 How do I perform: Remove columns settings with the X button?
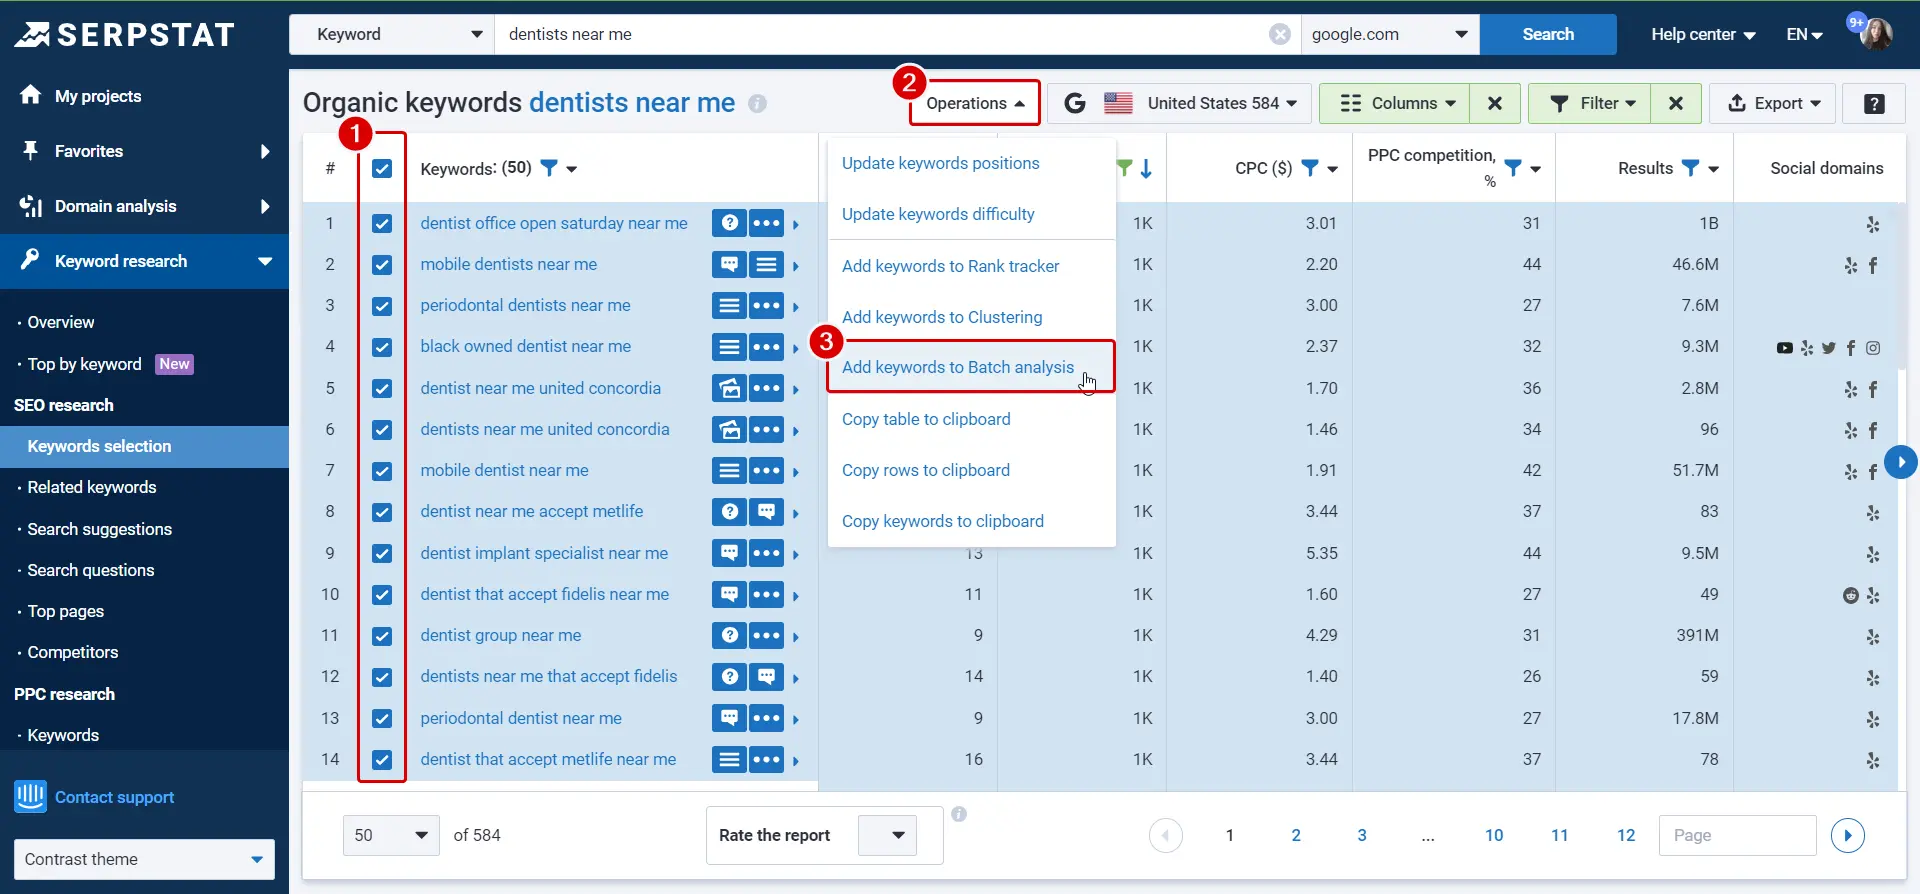pyautogui.click(x=1495, y=103)
